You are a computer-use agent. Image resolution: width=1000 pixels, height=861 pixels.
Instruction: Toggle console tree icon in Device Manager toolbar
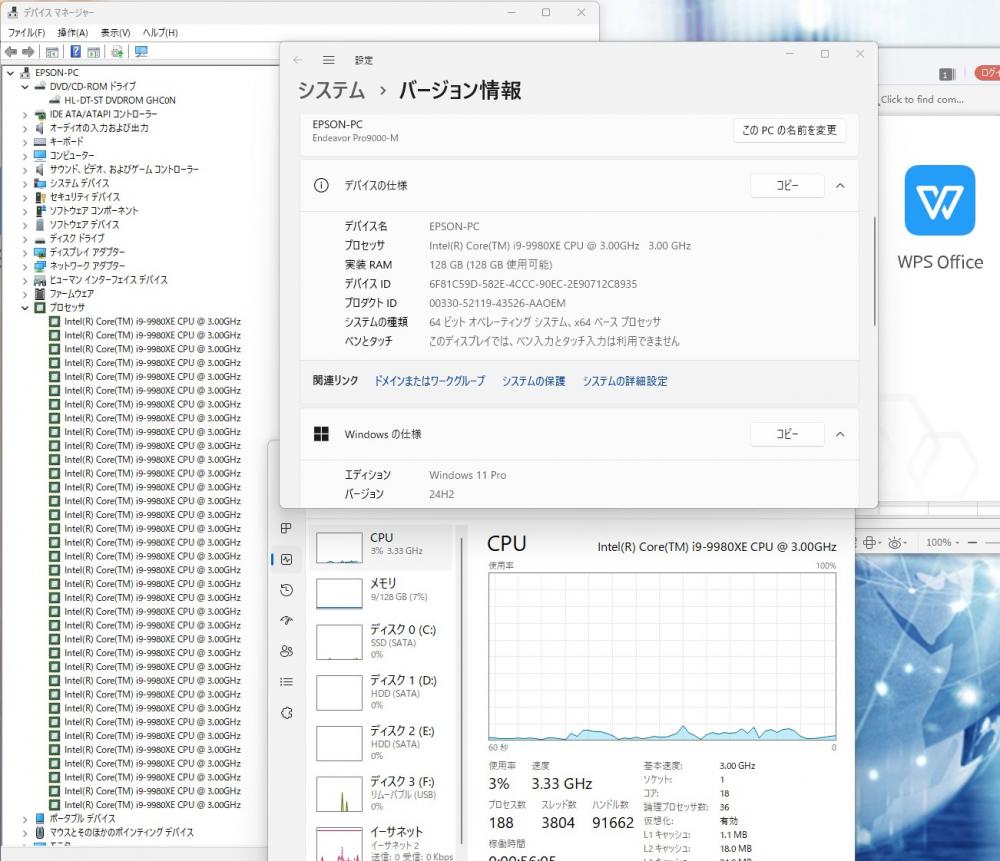coord(52,52)
